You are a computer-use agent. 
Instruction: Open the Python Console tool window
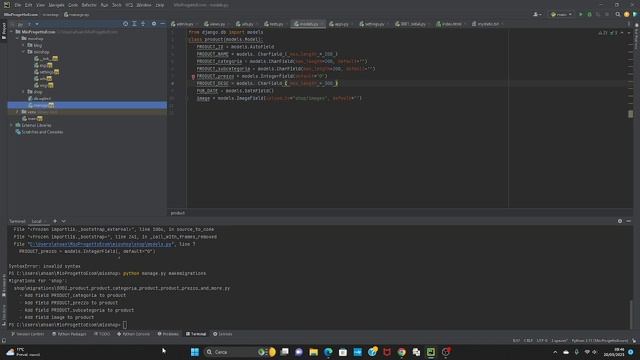tap(133, 334)
